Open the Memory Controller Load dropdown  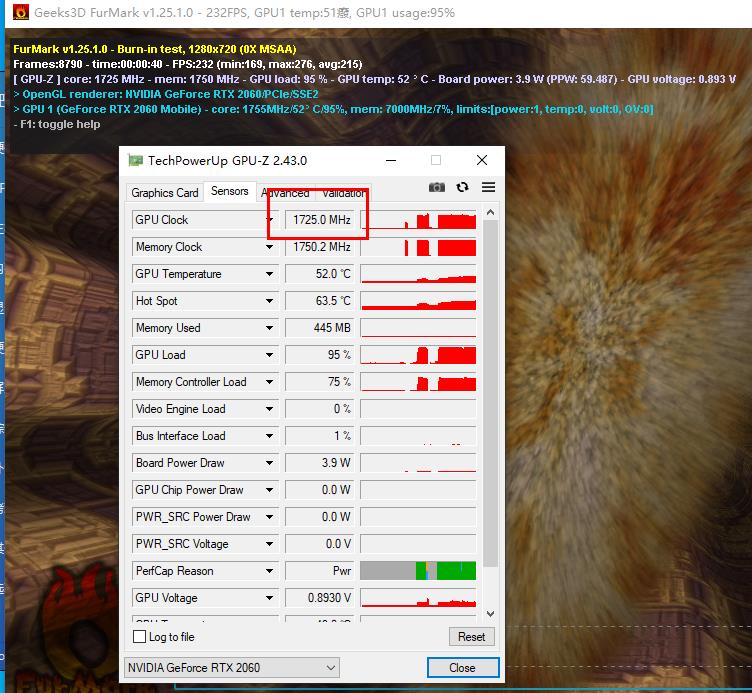(270, 382)
